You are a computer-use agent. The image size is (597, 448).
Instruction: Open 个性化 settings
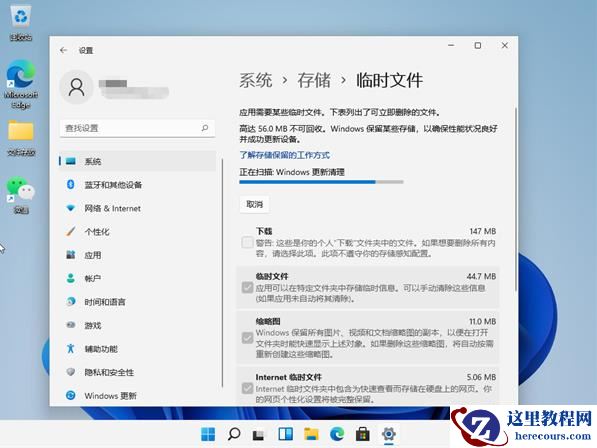(137, 231)
